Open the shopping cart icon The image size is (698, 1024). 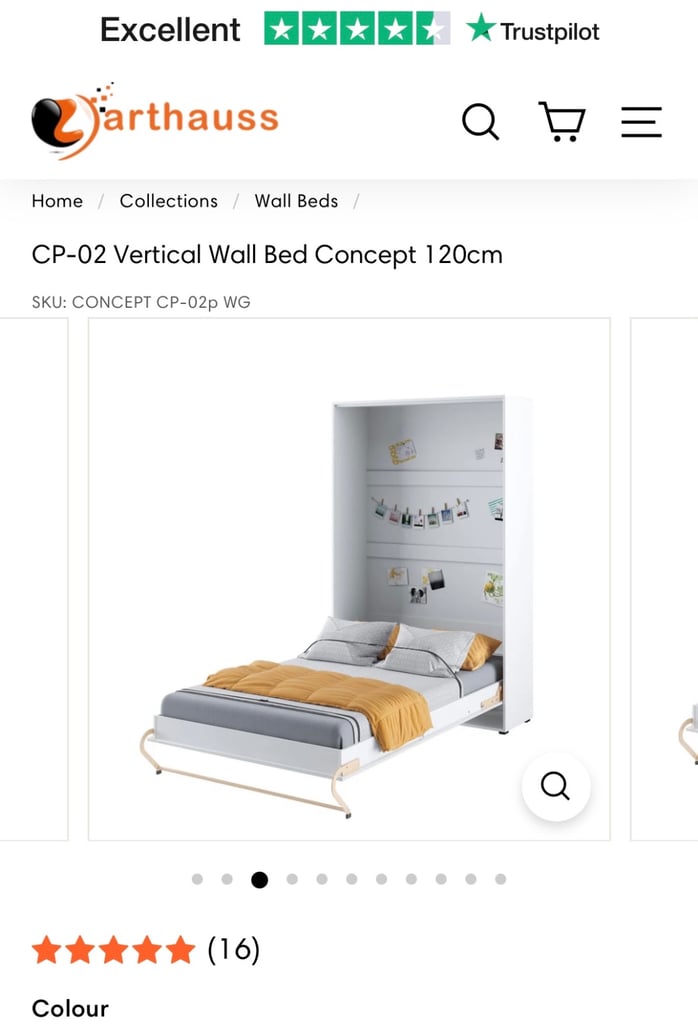[562, 121]
